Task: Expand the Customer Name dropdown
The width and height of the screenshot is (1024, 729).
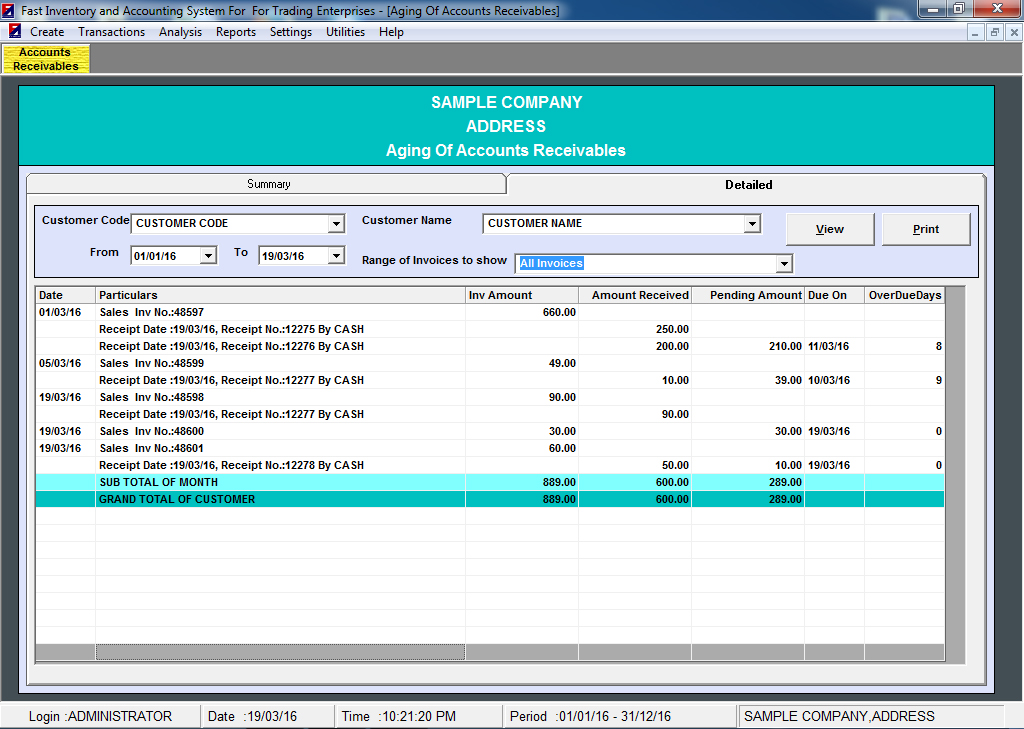Action: pos(752,224)
